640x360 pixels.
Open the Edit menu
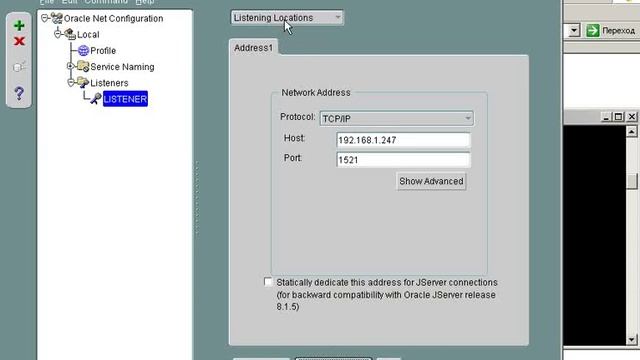click(69, 2)
